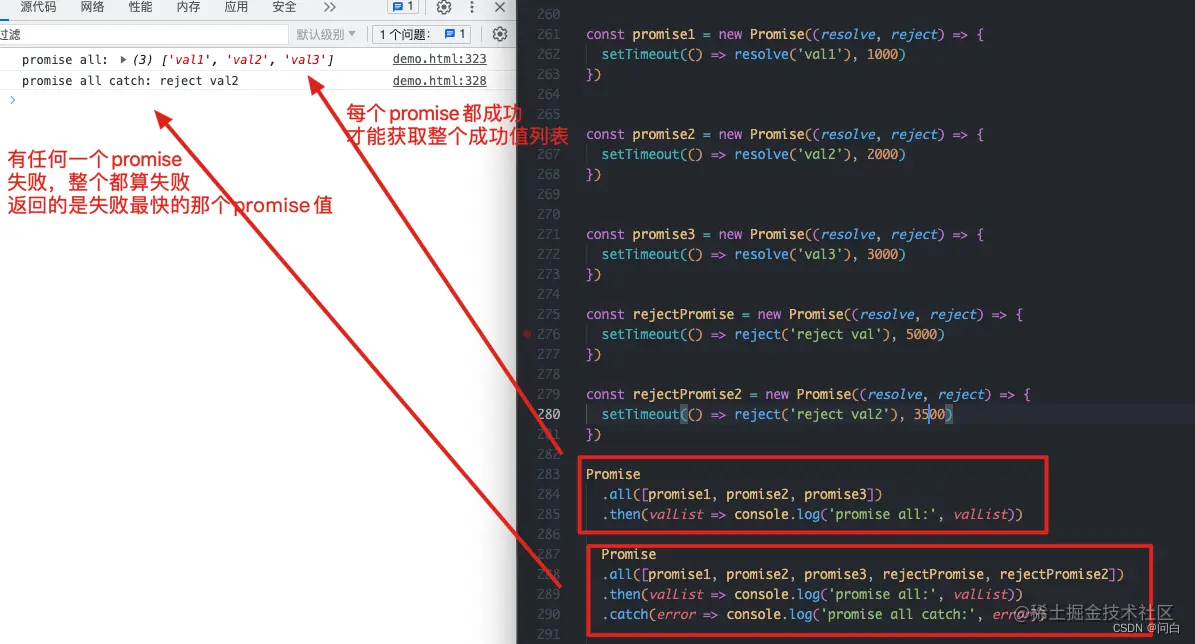
Task: Click the console prompt chevron
Action: click(x=12, y=99)
